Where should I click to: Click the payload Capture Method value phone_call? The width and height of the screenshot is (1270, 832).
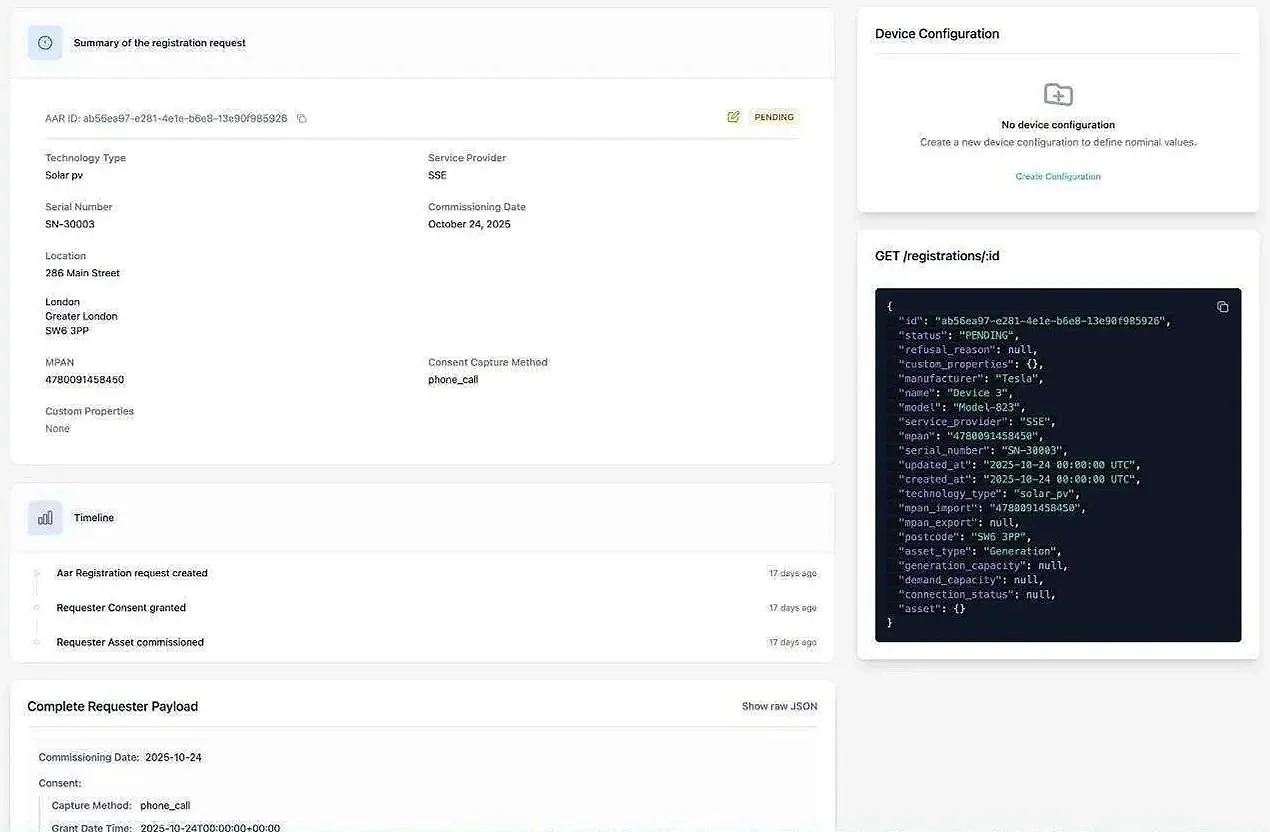pyautogui.click(x=165, y=805)
